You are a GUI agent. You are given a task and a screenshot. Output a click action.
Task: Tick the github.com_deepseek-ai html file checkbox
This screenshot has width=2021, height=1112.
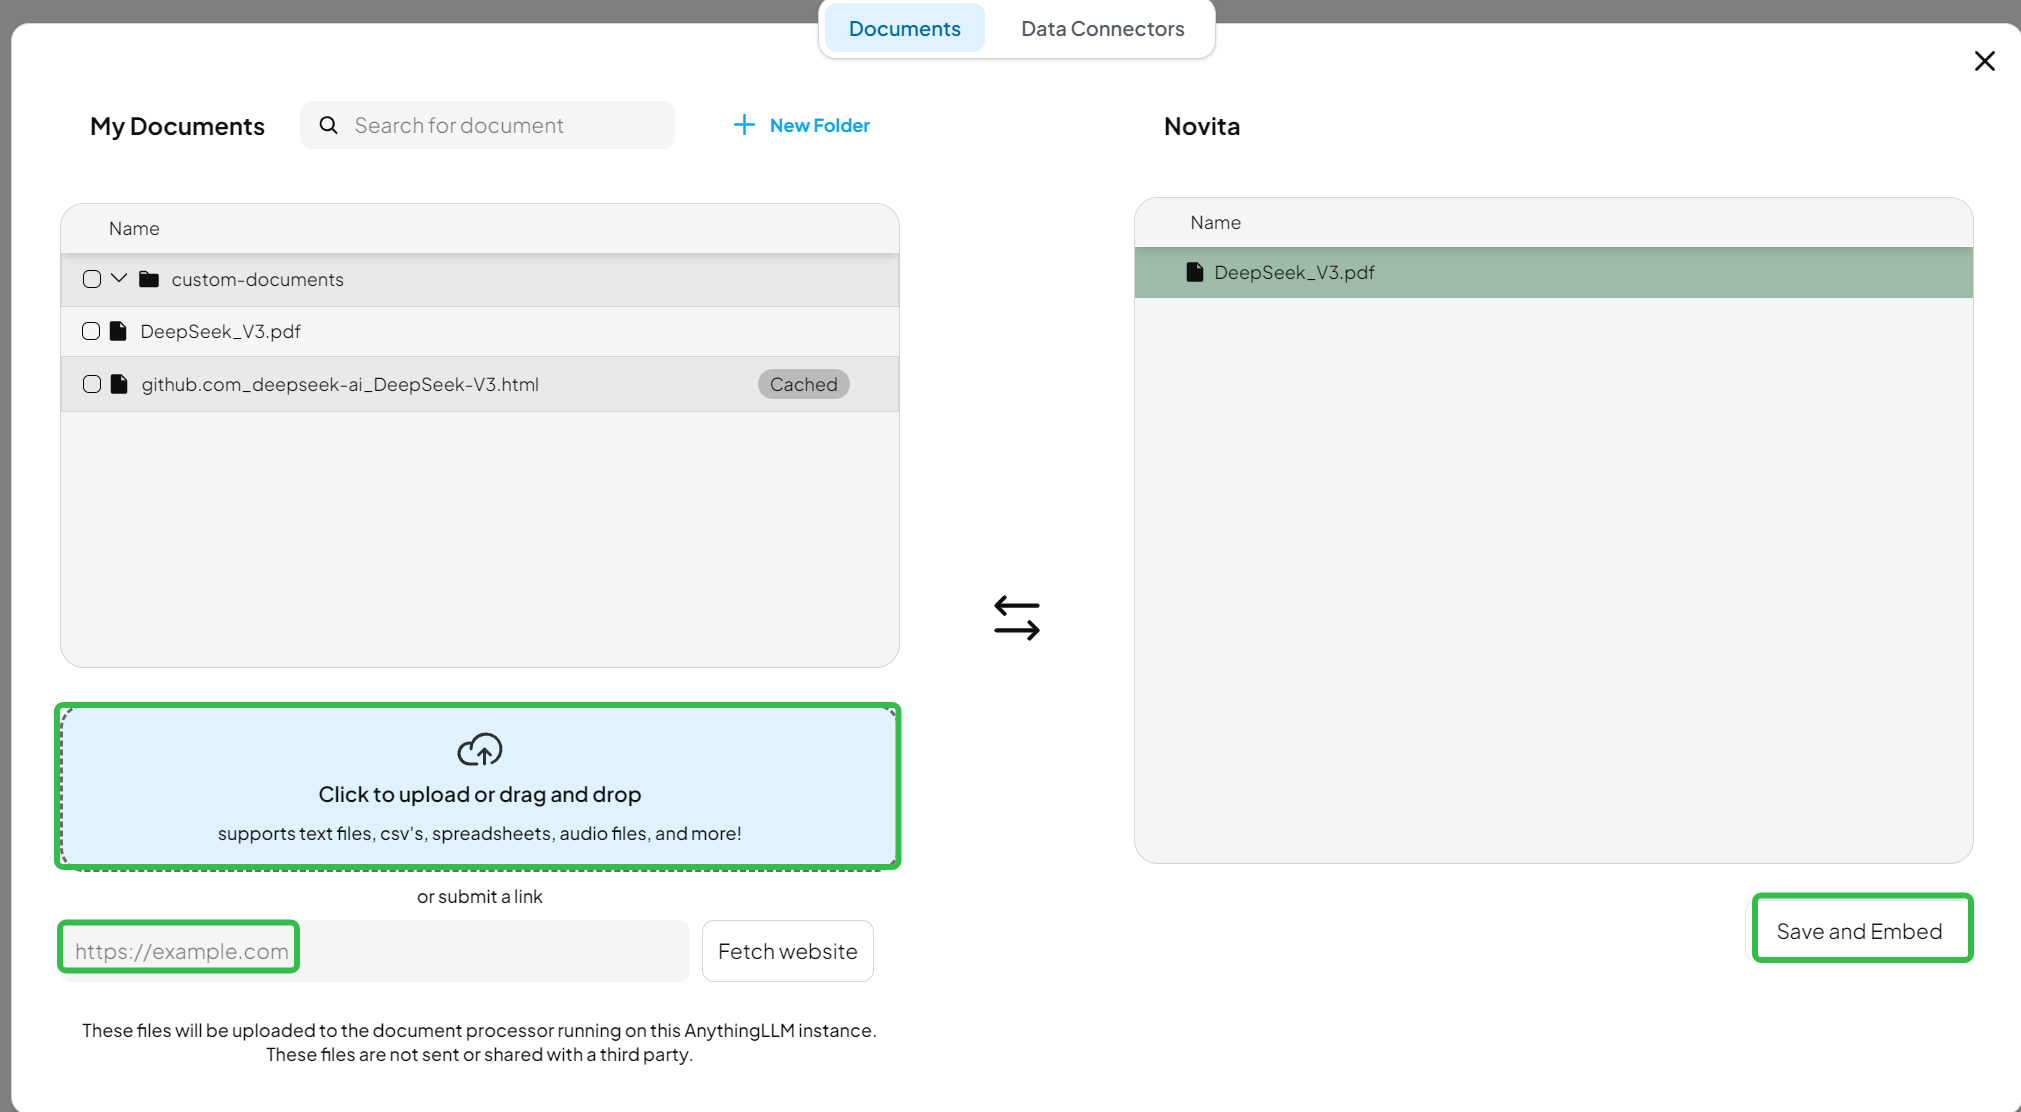click(92, 384)
